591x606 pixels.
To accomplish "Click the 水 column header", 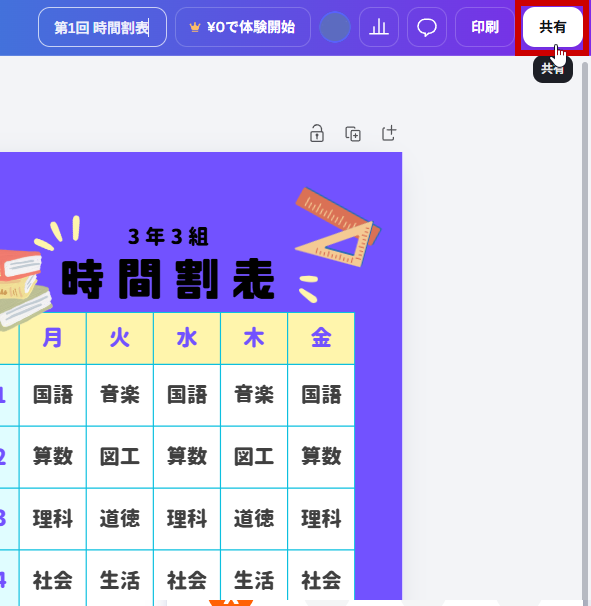I will 187,338.
